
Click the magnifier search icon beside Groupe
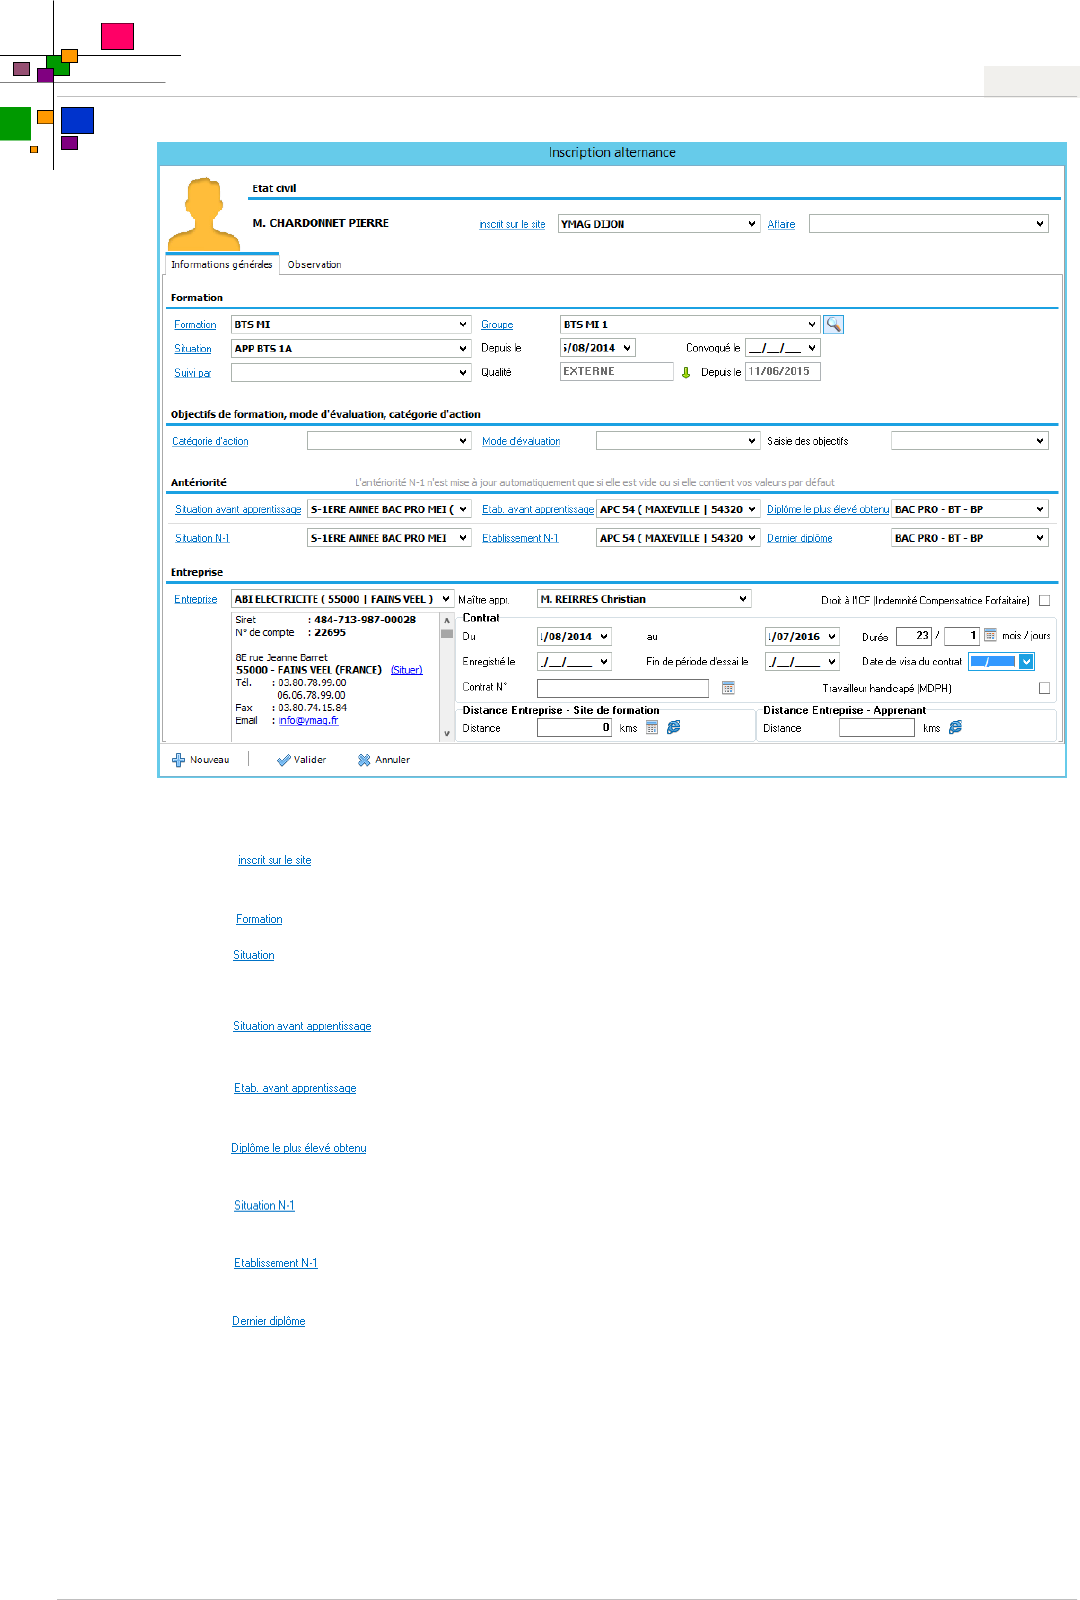tap(834, 324)
